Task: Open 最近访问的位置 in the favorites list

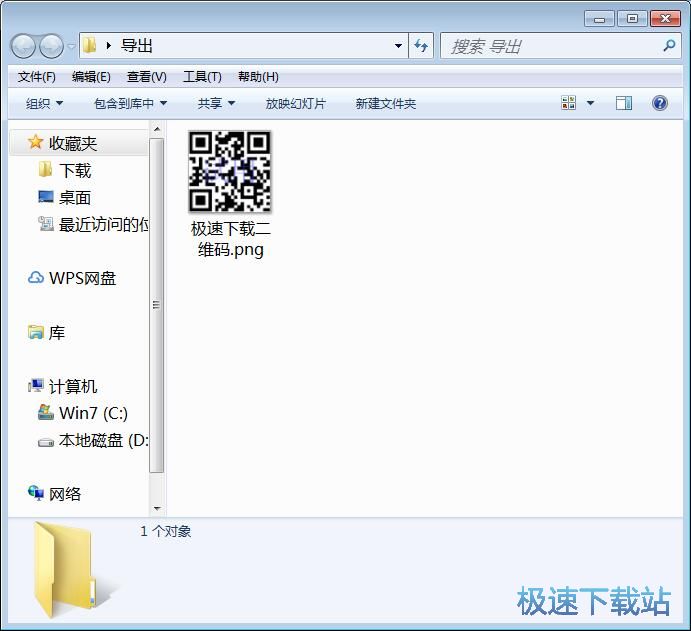Action: coord(104,225)
